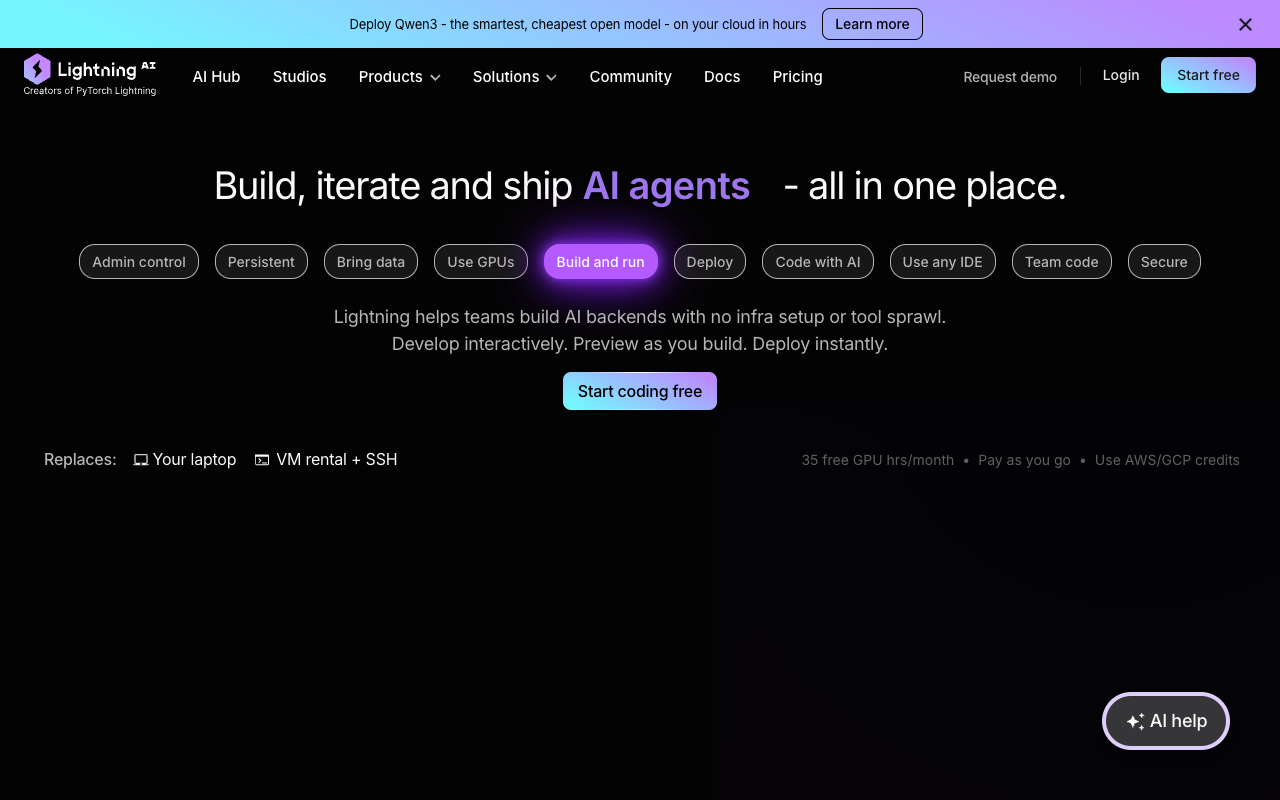Select the Team code pill
The image size is (1280, 800).
(x=1062, y=262)
